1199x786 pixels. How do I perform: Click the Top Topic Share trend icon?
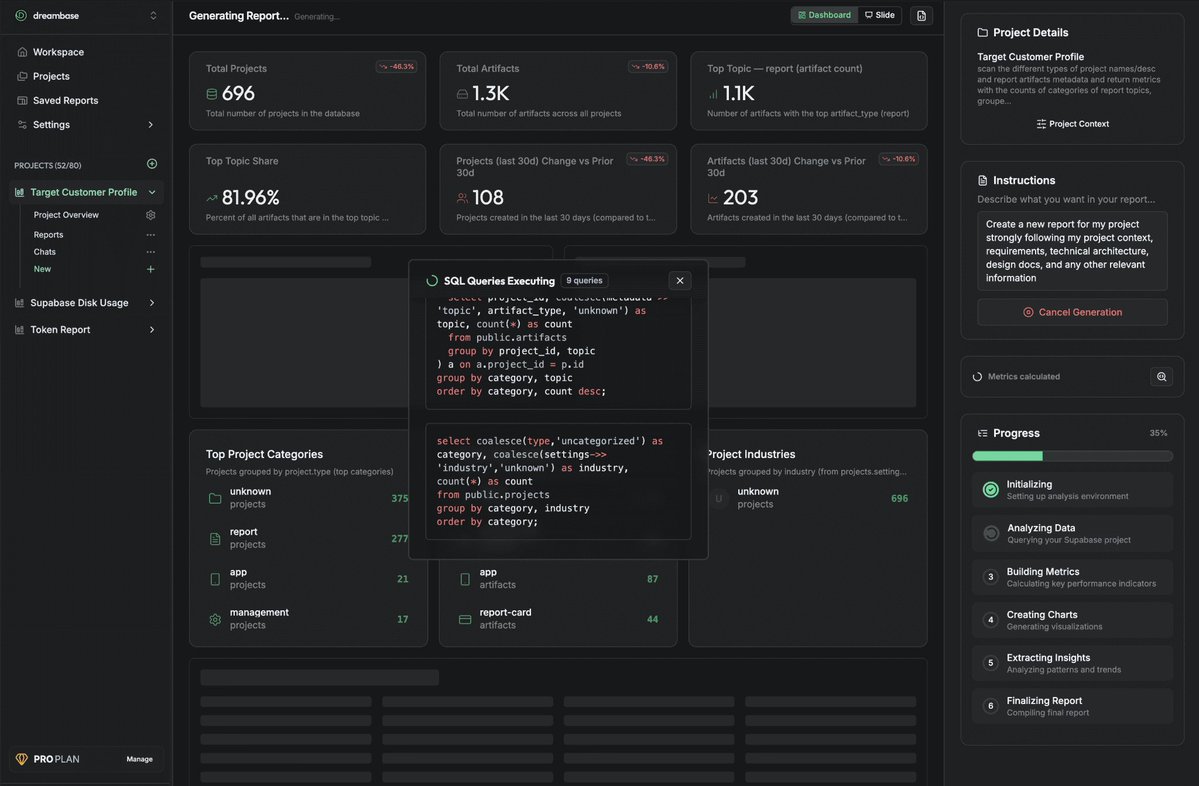point(212,198)
